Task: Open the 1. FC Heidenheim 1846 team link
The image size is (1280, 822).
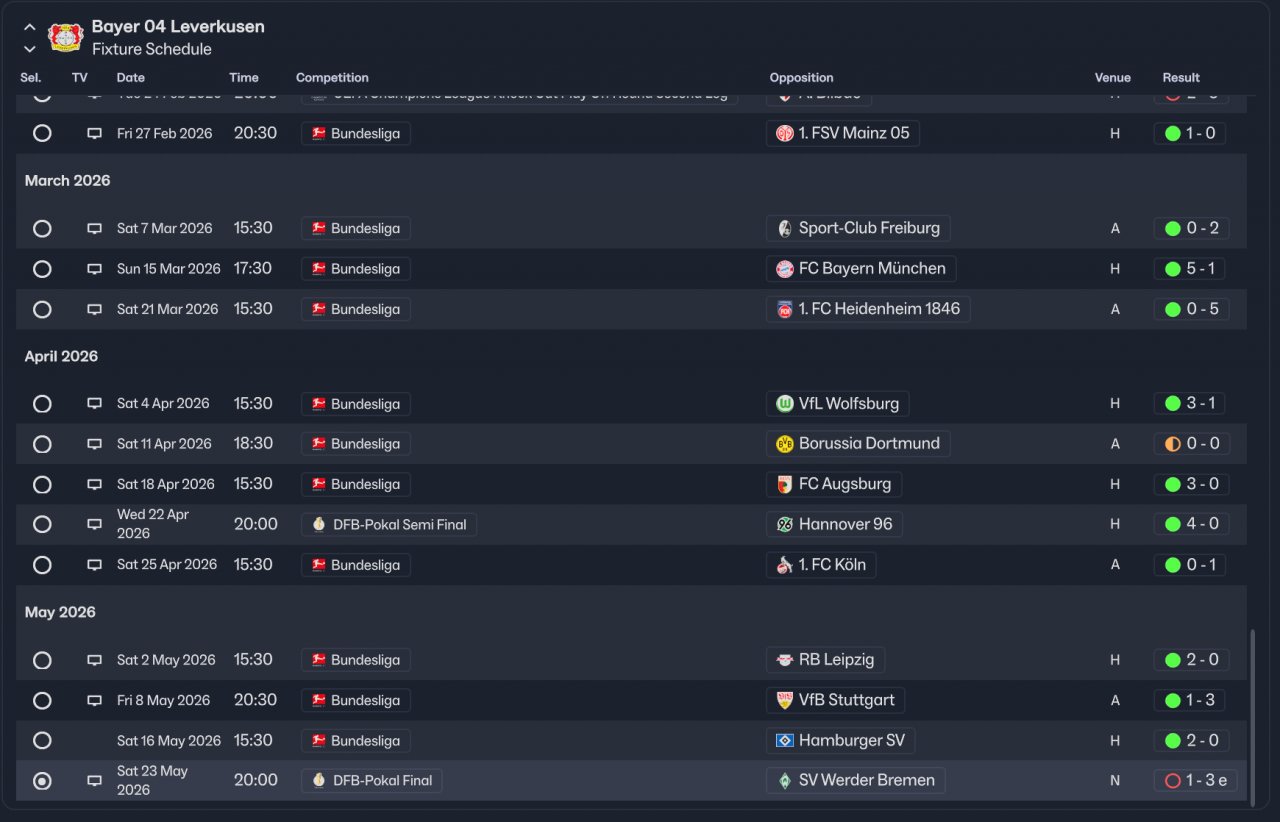Action: click(x=878, y=309)
